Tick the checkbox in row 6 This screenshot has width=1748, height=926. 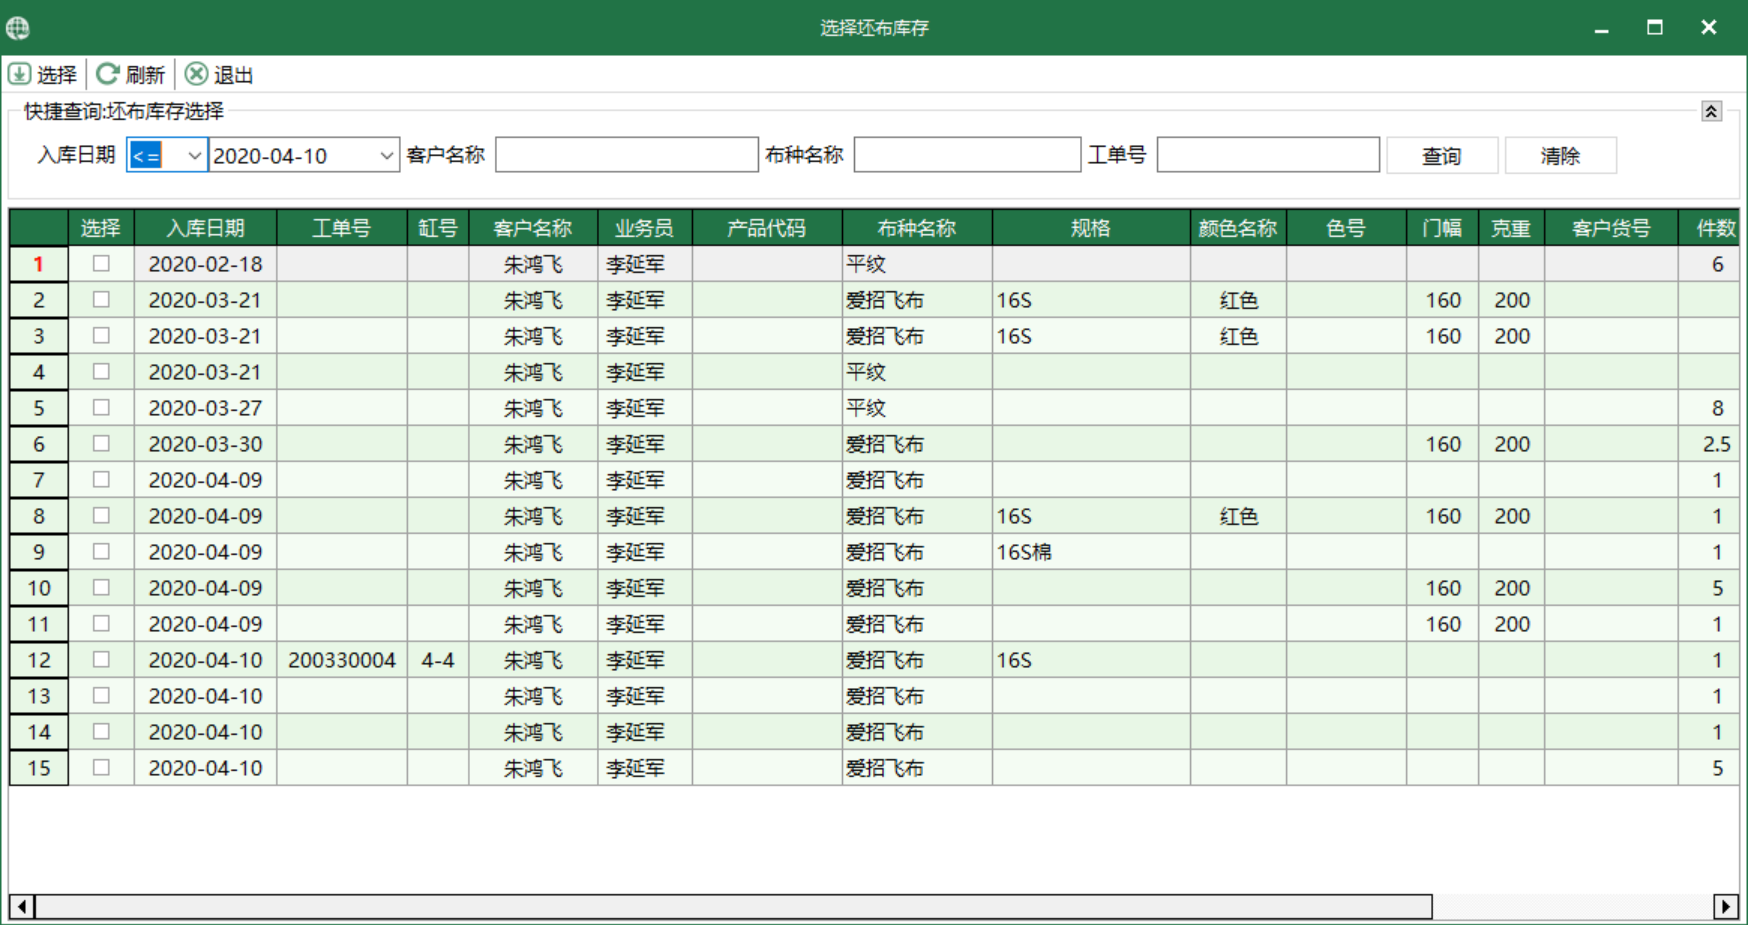point(101,444)
